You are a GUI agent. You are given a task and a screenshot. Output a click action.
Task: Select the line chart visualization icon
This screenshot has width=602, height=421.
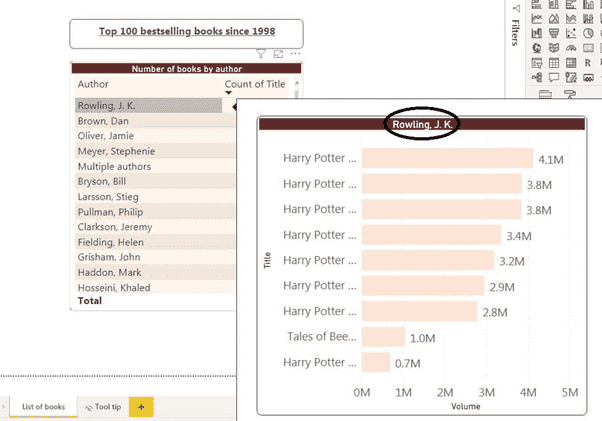(536, 18)
